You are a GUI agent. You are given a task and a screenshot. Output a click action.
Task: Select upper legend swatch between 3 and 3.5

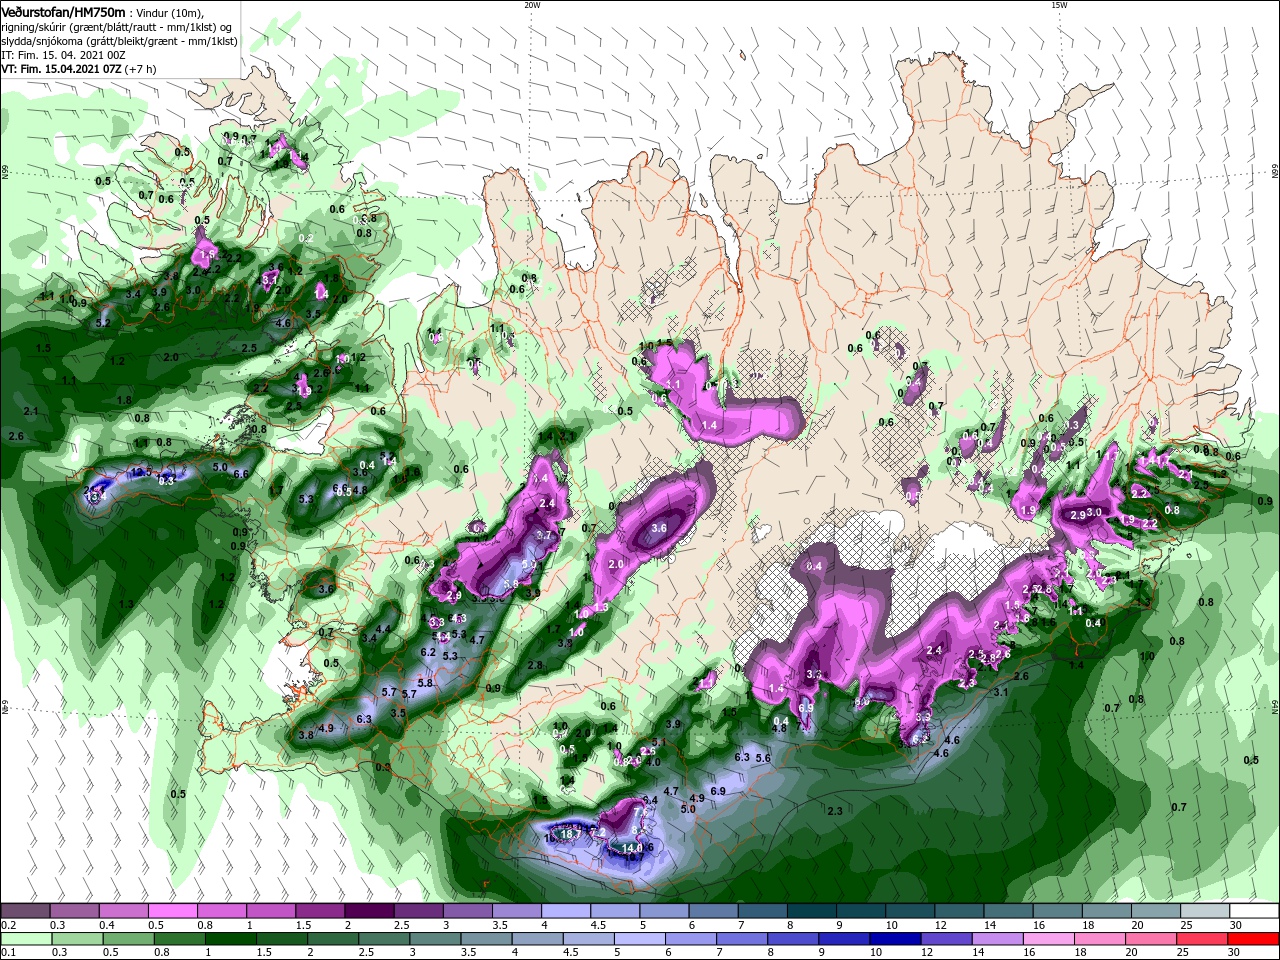(468, 911)
